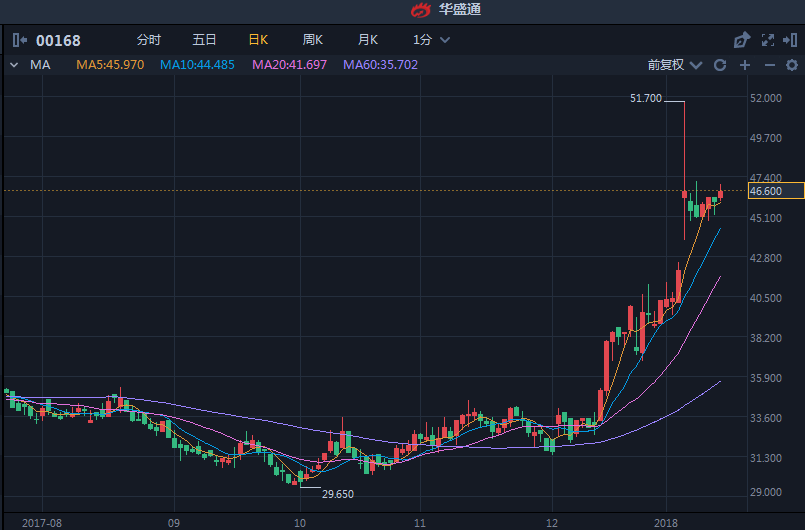Click the share chart icon
805x530 pixels.
click(x=741, y=40)
